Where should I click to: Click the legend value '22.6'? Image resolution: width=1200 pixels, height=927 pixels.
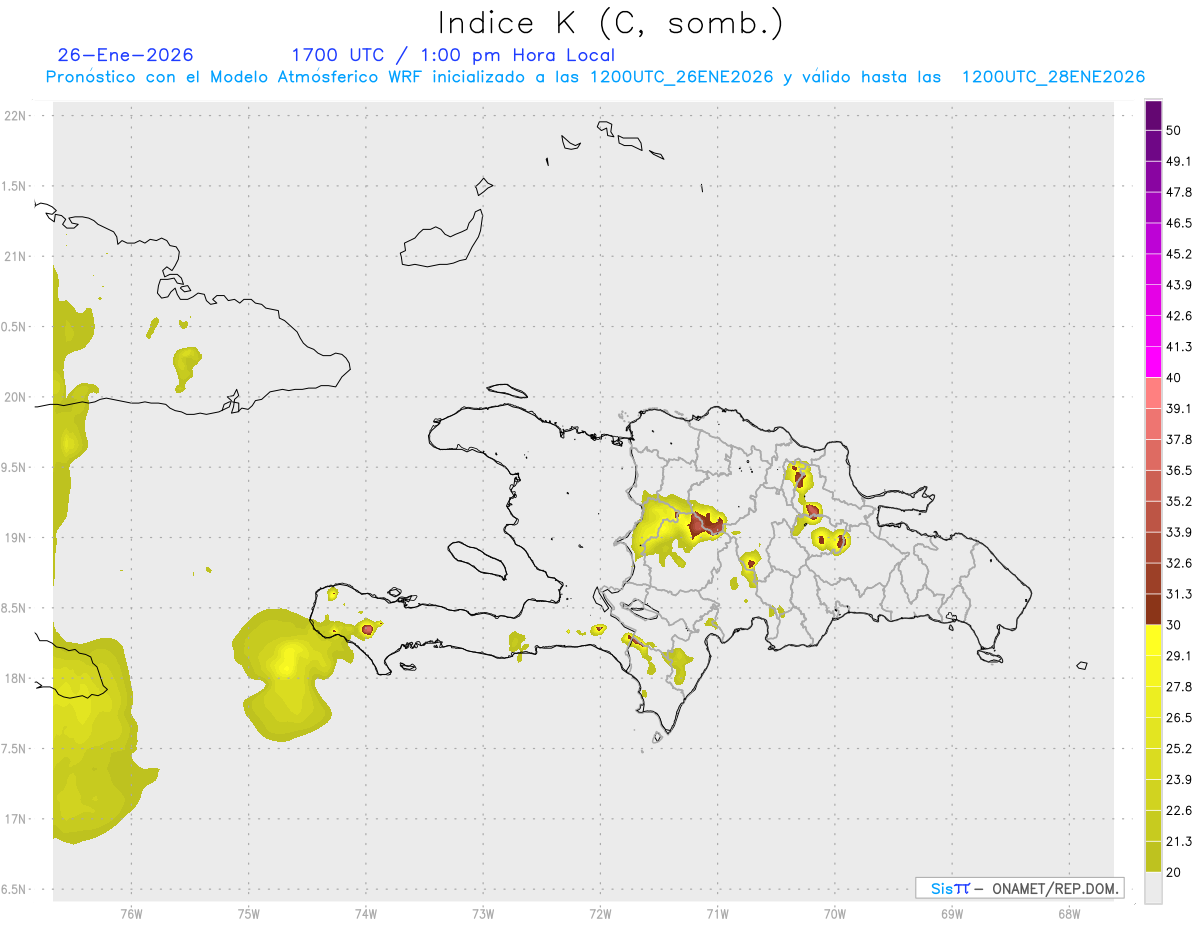[x=1179, y=811]
